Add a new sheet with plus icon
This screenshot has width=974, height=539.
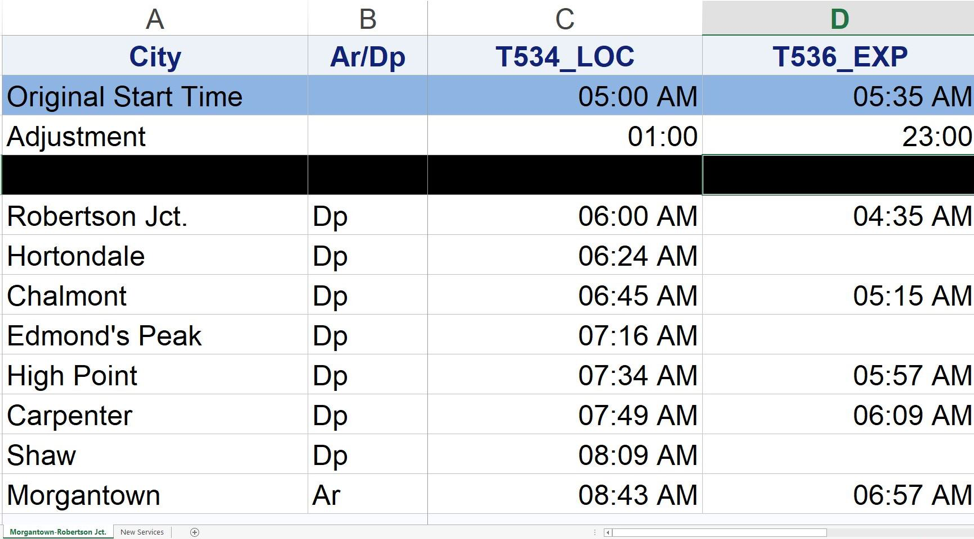[x=194, y=532]
